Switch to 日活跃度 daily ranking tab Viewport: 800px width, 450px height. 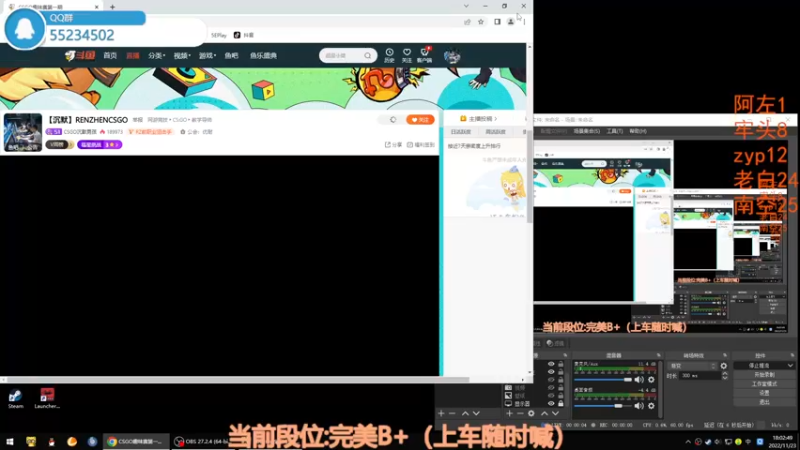click(x=460, y=132)
